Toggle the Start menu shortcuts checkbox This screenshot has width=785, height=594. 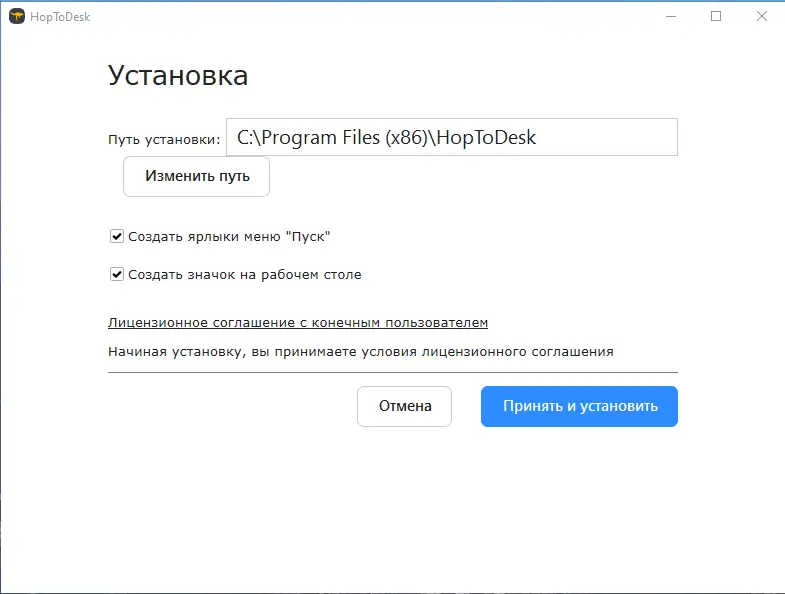[x=117, y=237]
